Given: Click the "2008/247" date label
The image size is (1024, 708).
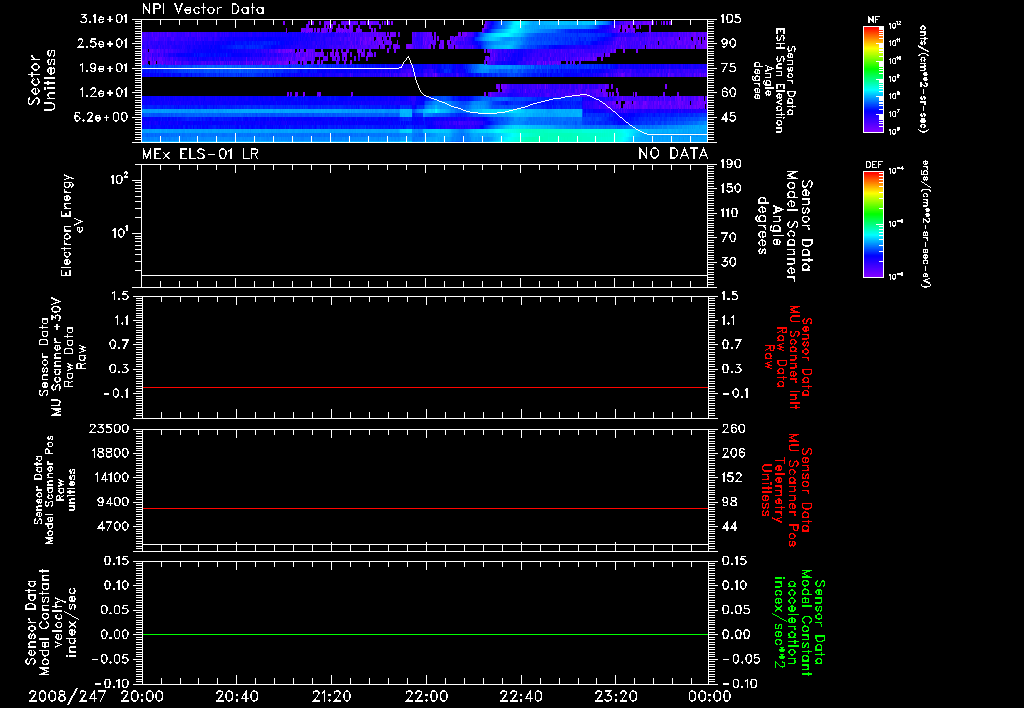Looking at the screenshot, I should coord(67,697).
